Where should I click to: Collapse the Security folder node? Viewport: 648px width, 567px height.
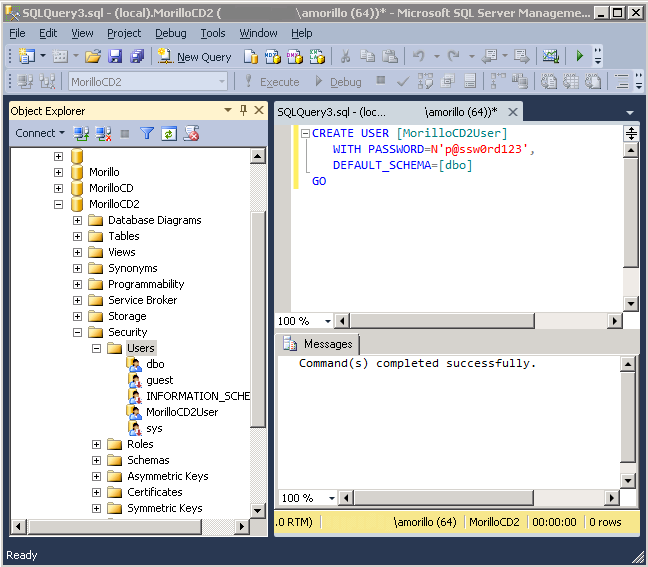[78, 332]
